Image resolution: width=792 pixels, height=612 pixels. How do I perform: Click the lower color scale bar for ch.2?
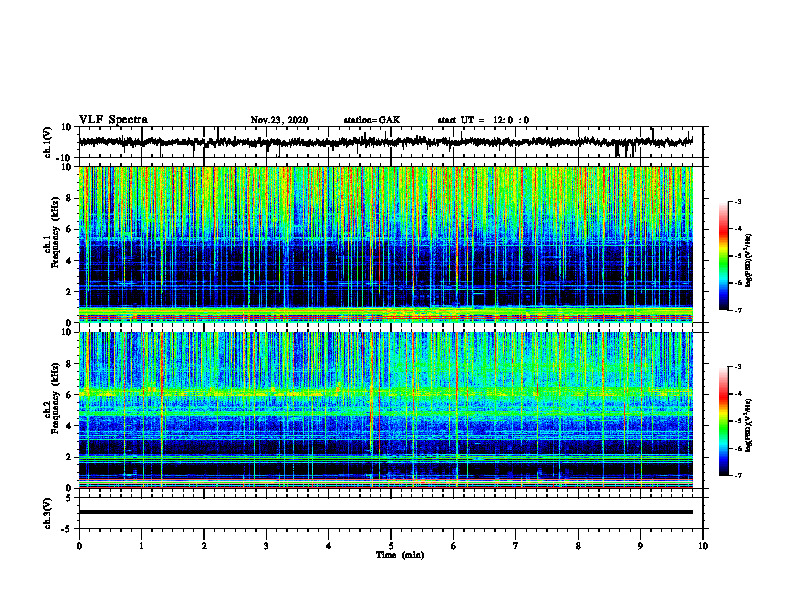pos(724,421)
